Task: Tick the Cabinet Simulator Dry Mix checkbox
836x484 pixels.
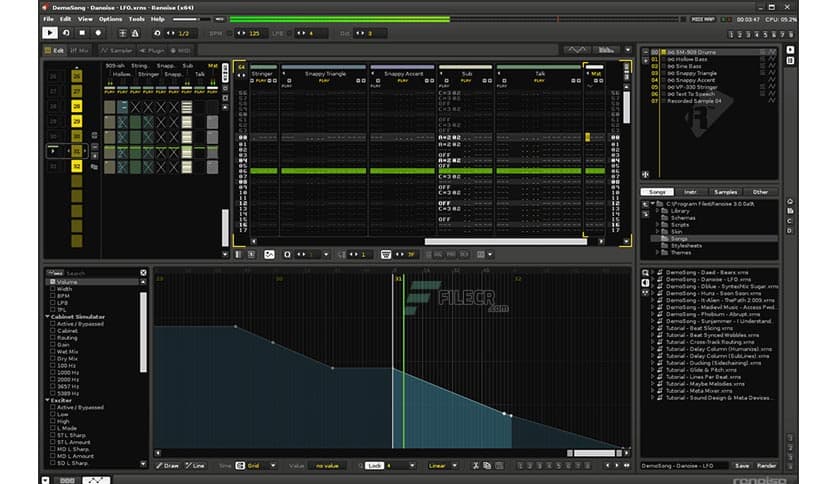Action: (52, 359)
